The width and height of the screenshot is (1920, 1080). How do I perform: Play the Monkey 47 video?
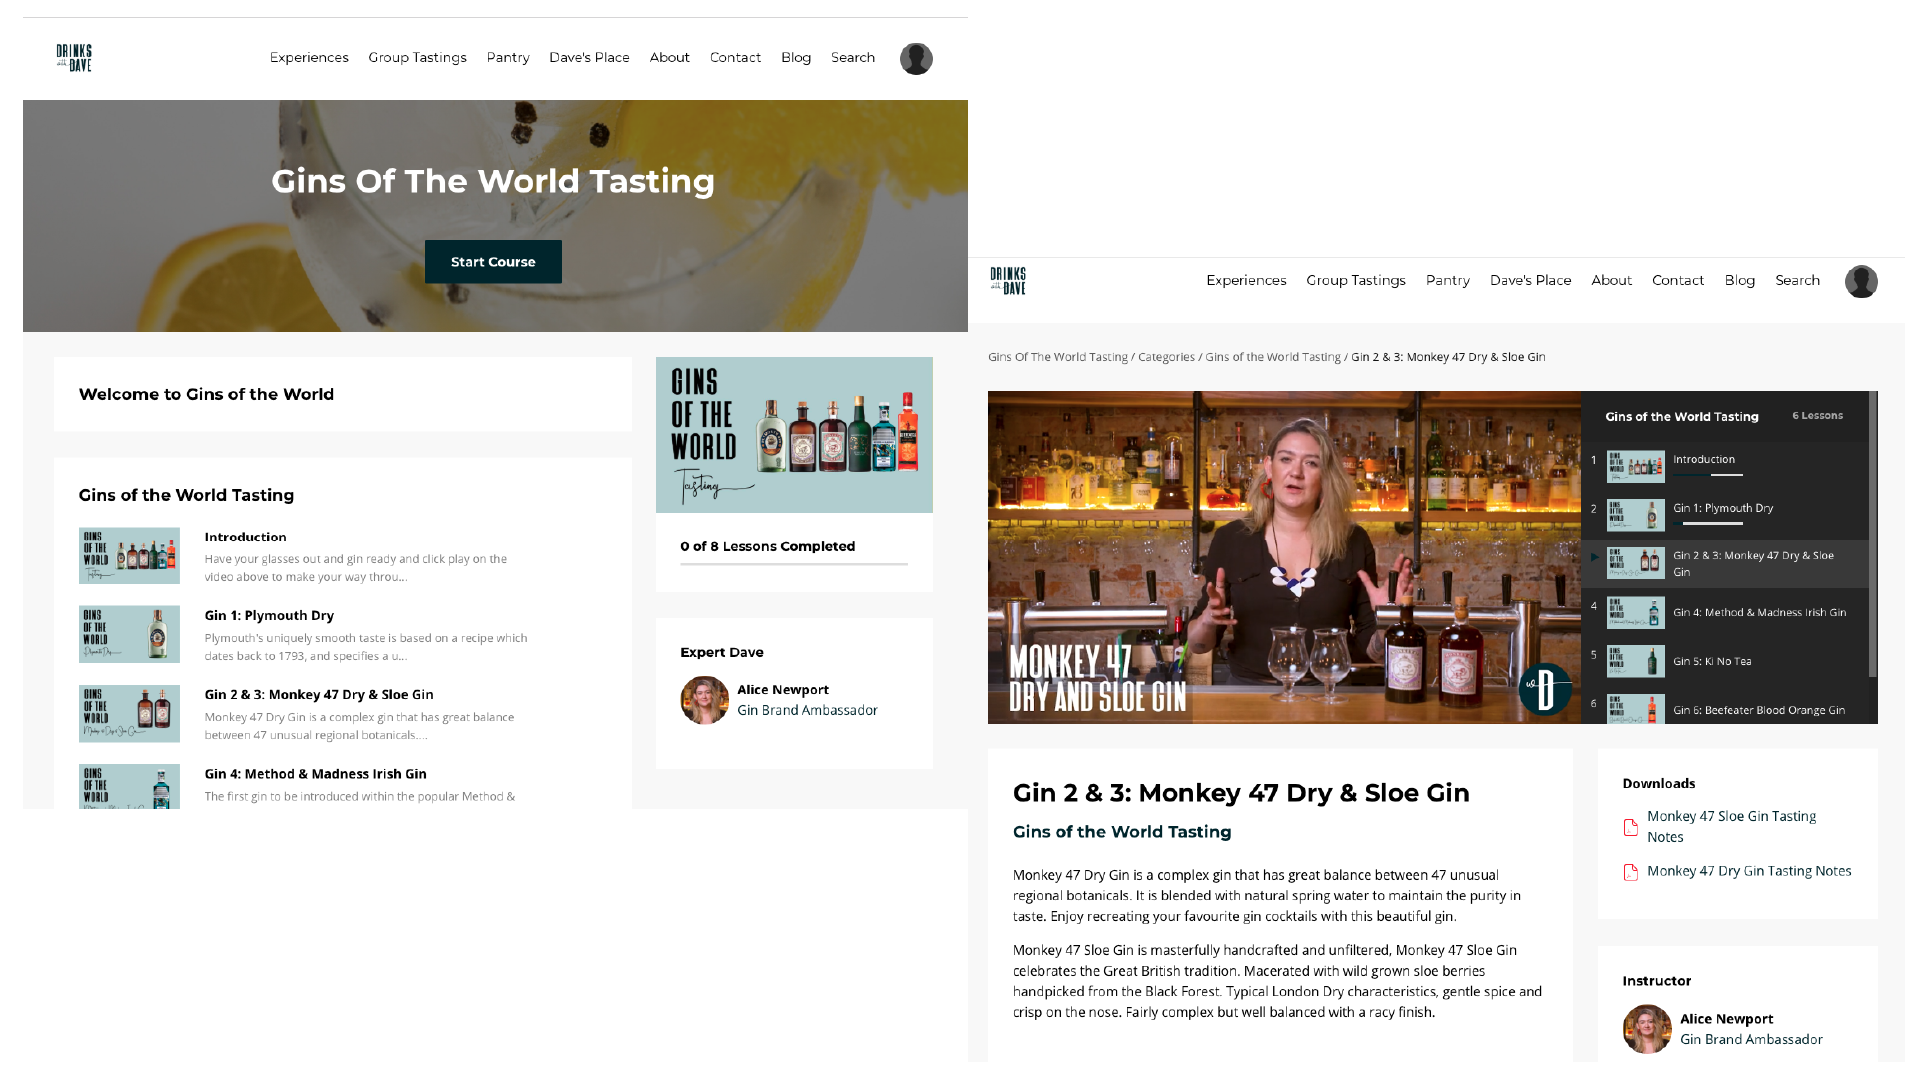click(1284, 557)
